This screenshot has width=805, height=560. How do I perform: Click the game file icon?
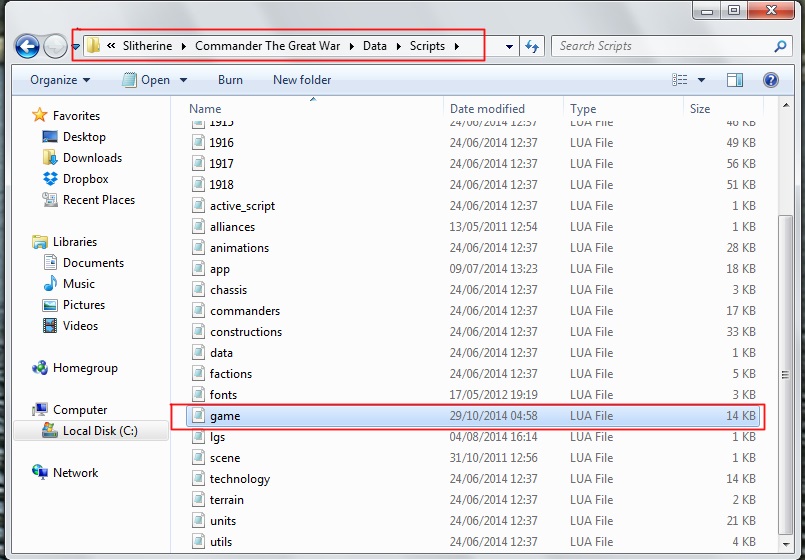point(198,416)
